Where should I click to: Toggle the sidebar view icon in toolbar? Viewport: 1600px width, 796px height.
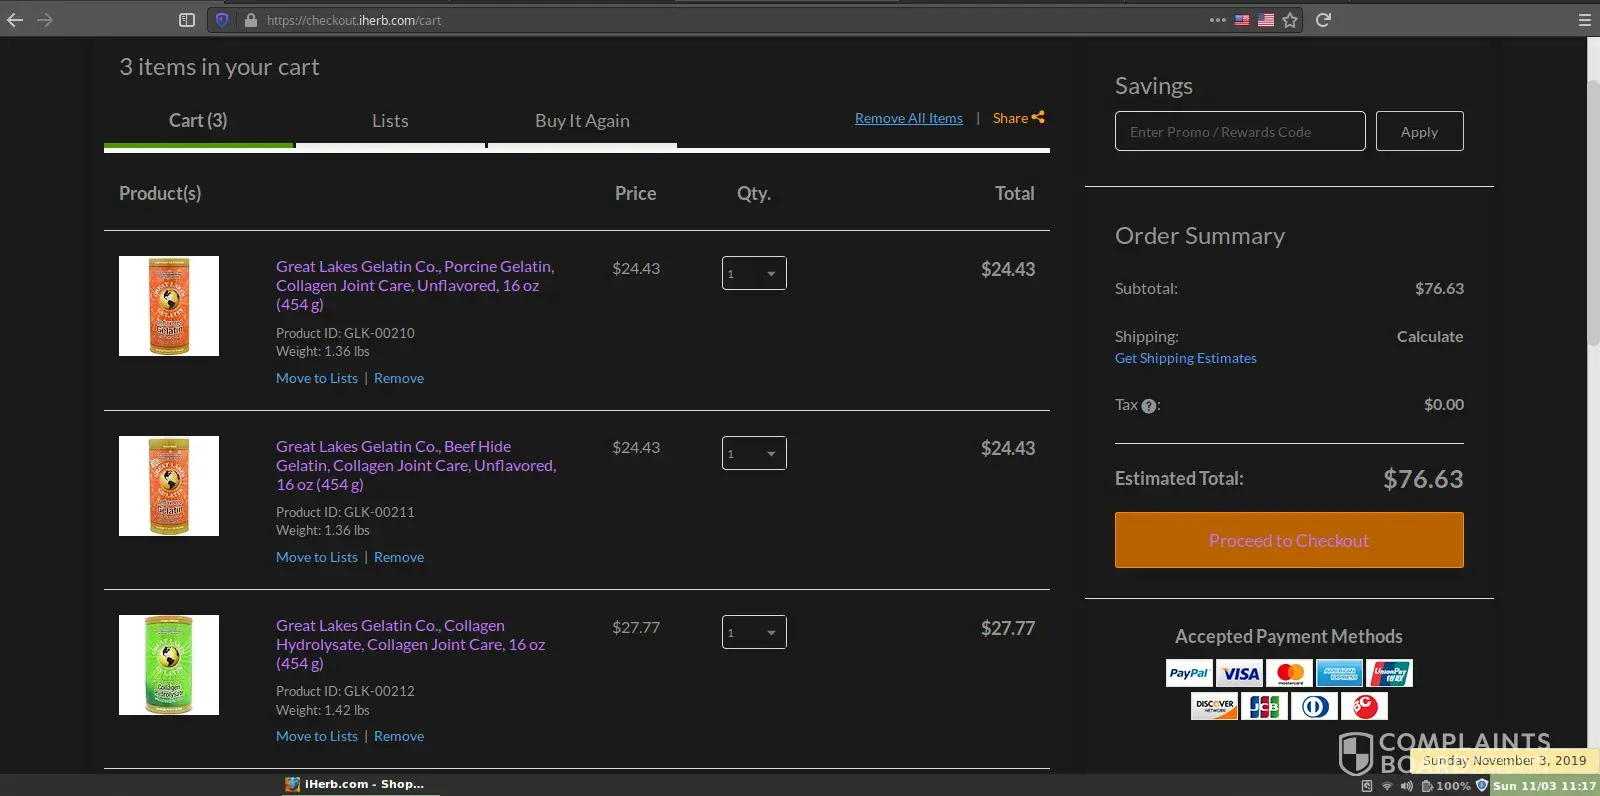pos(187,20)
